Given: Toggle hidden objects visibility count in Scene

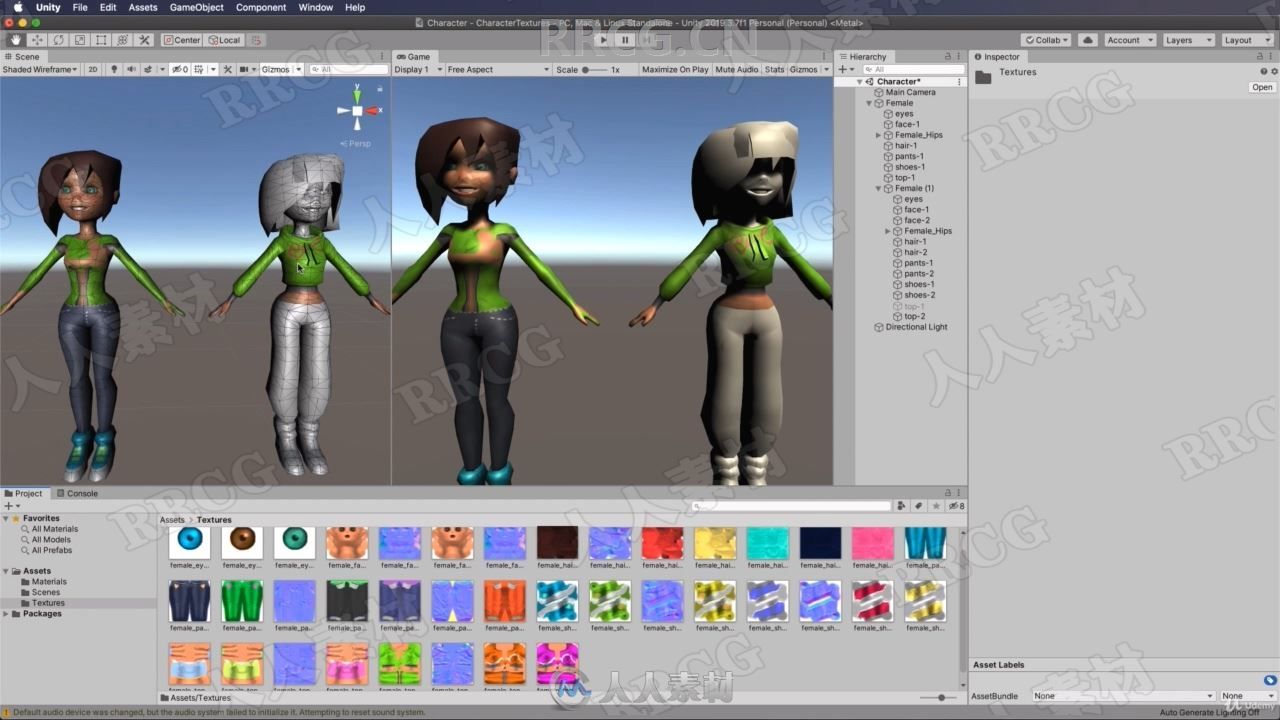Looking at the screenshot, I should [180, 70].
